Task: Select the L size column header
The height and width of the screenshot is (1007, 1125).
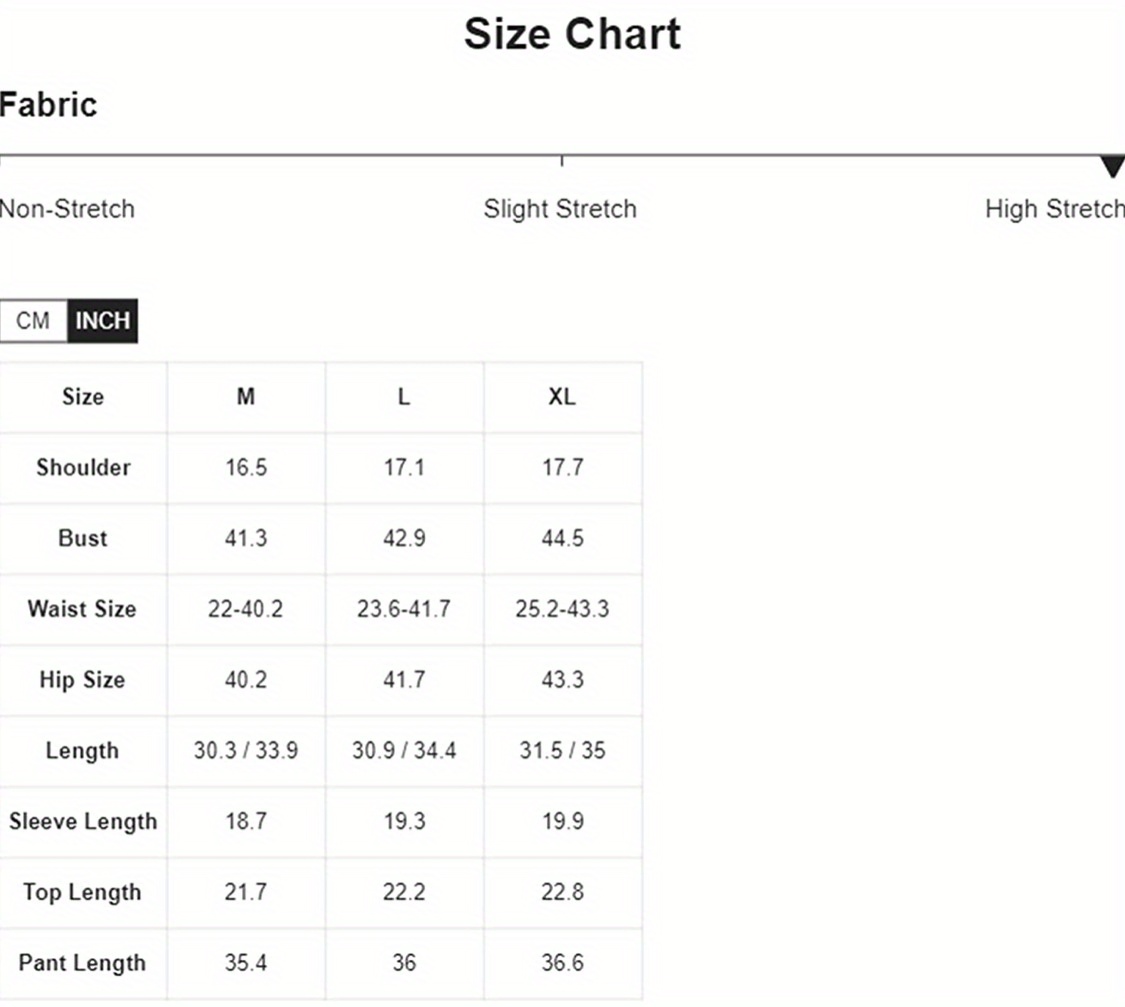Action: pos(404,397)
